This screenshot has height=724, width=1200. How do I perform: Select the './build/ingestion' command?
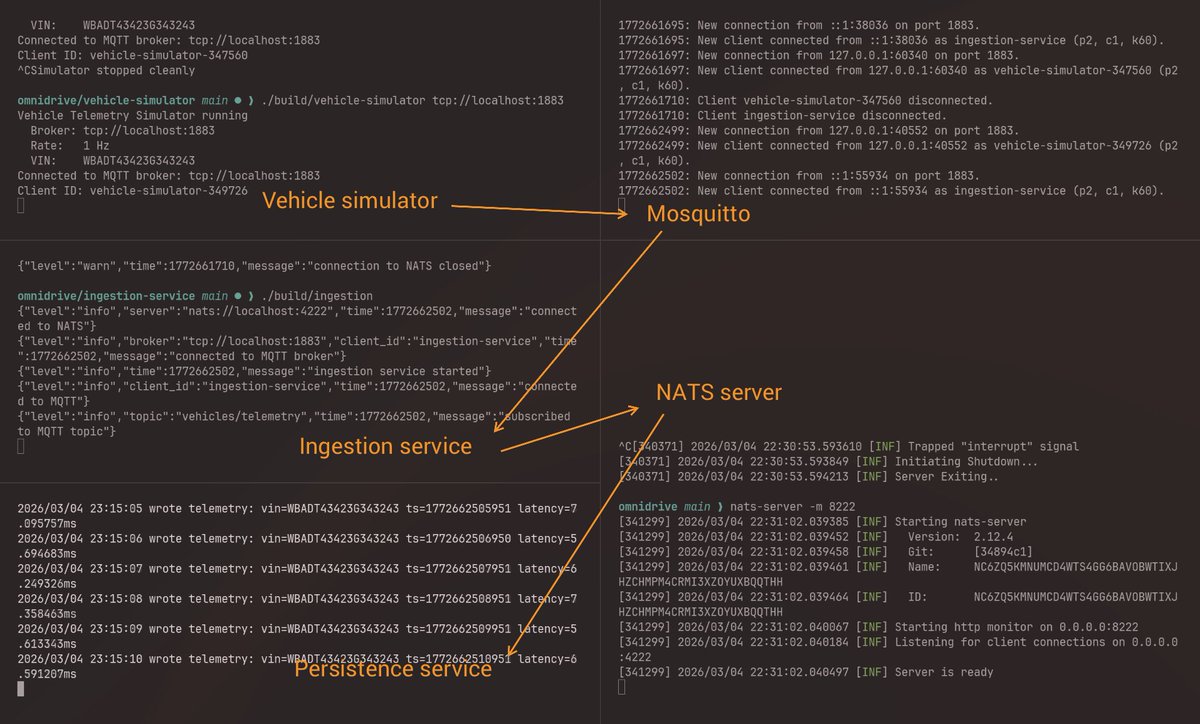[316, 296]
